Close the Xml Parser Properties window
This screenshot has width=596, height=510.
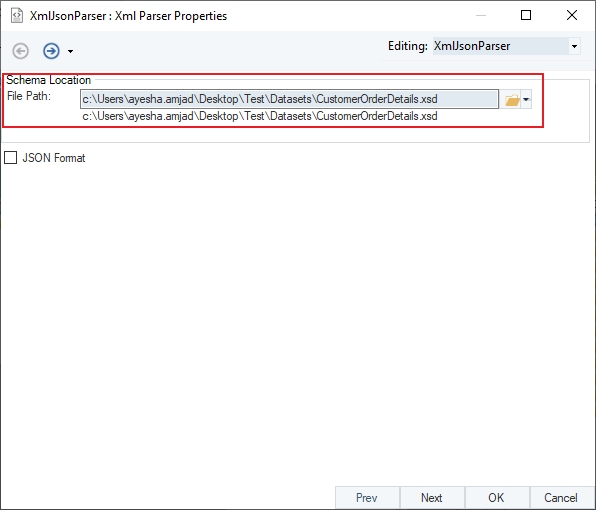(x=572, y=15)
